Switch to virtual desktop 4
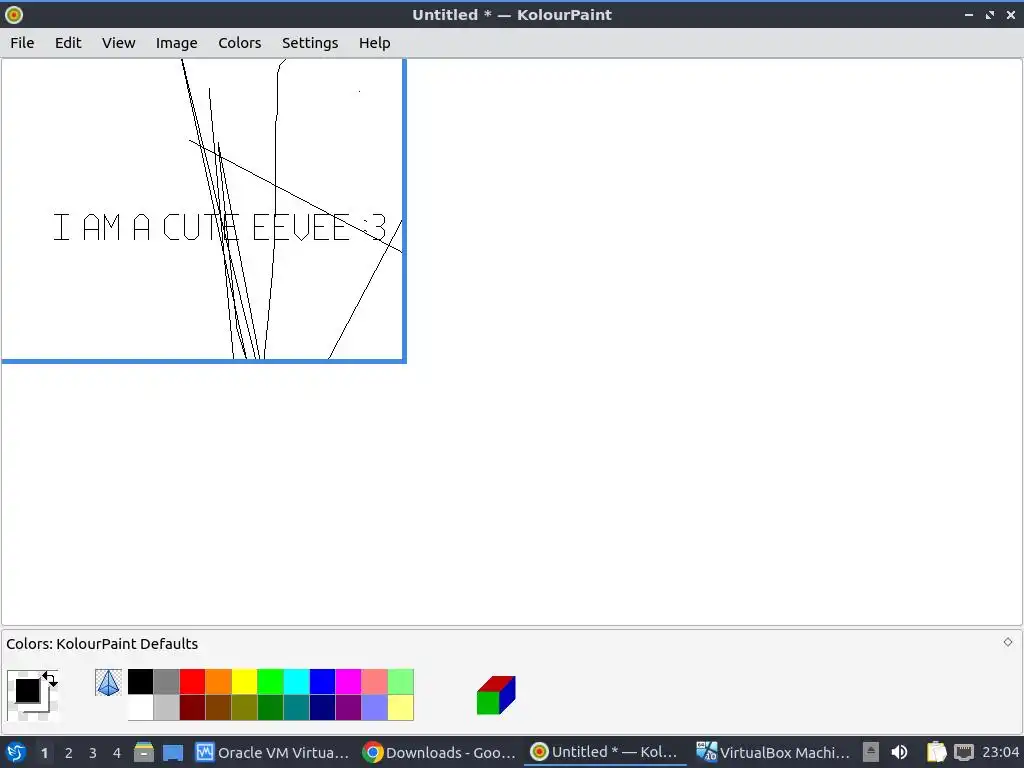1024x768 pixels. pos(117,753)
